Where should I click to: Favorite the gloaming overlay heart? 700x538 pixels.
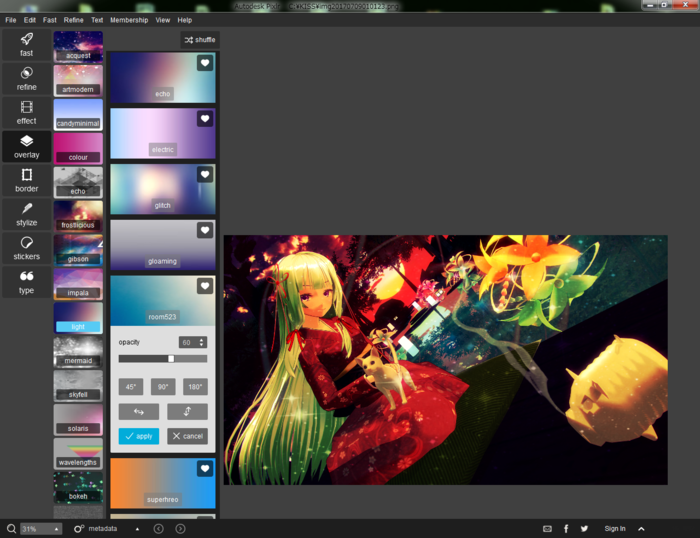click(x=205, y=230)
